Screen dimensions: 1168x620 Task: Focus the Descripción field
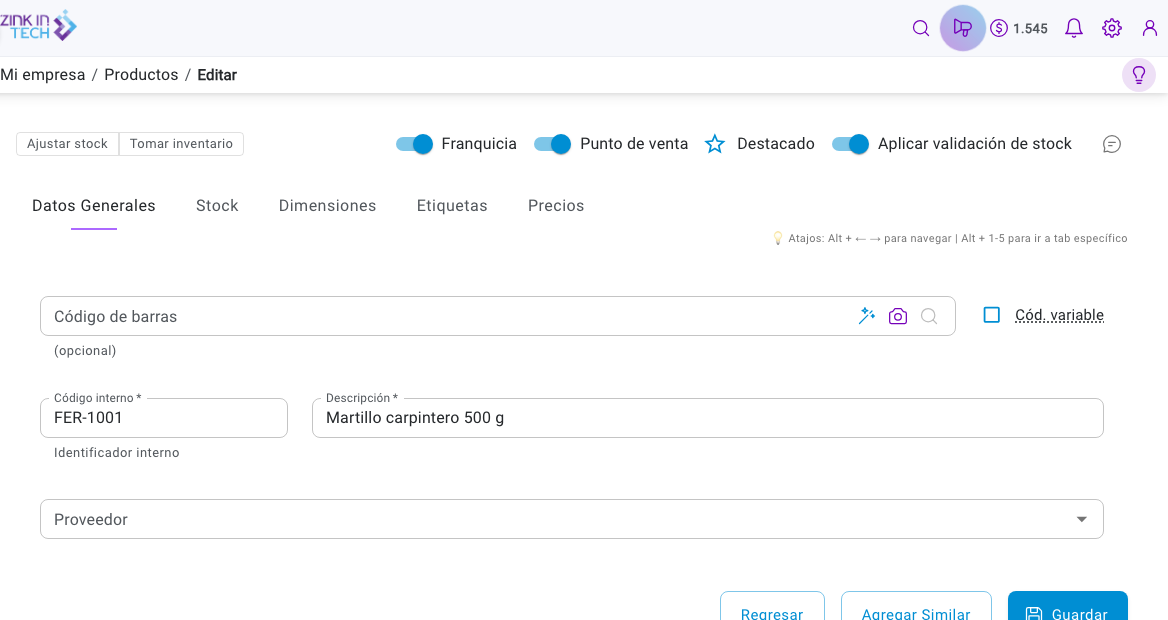(x=708, y=418)
